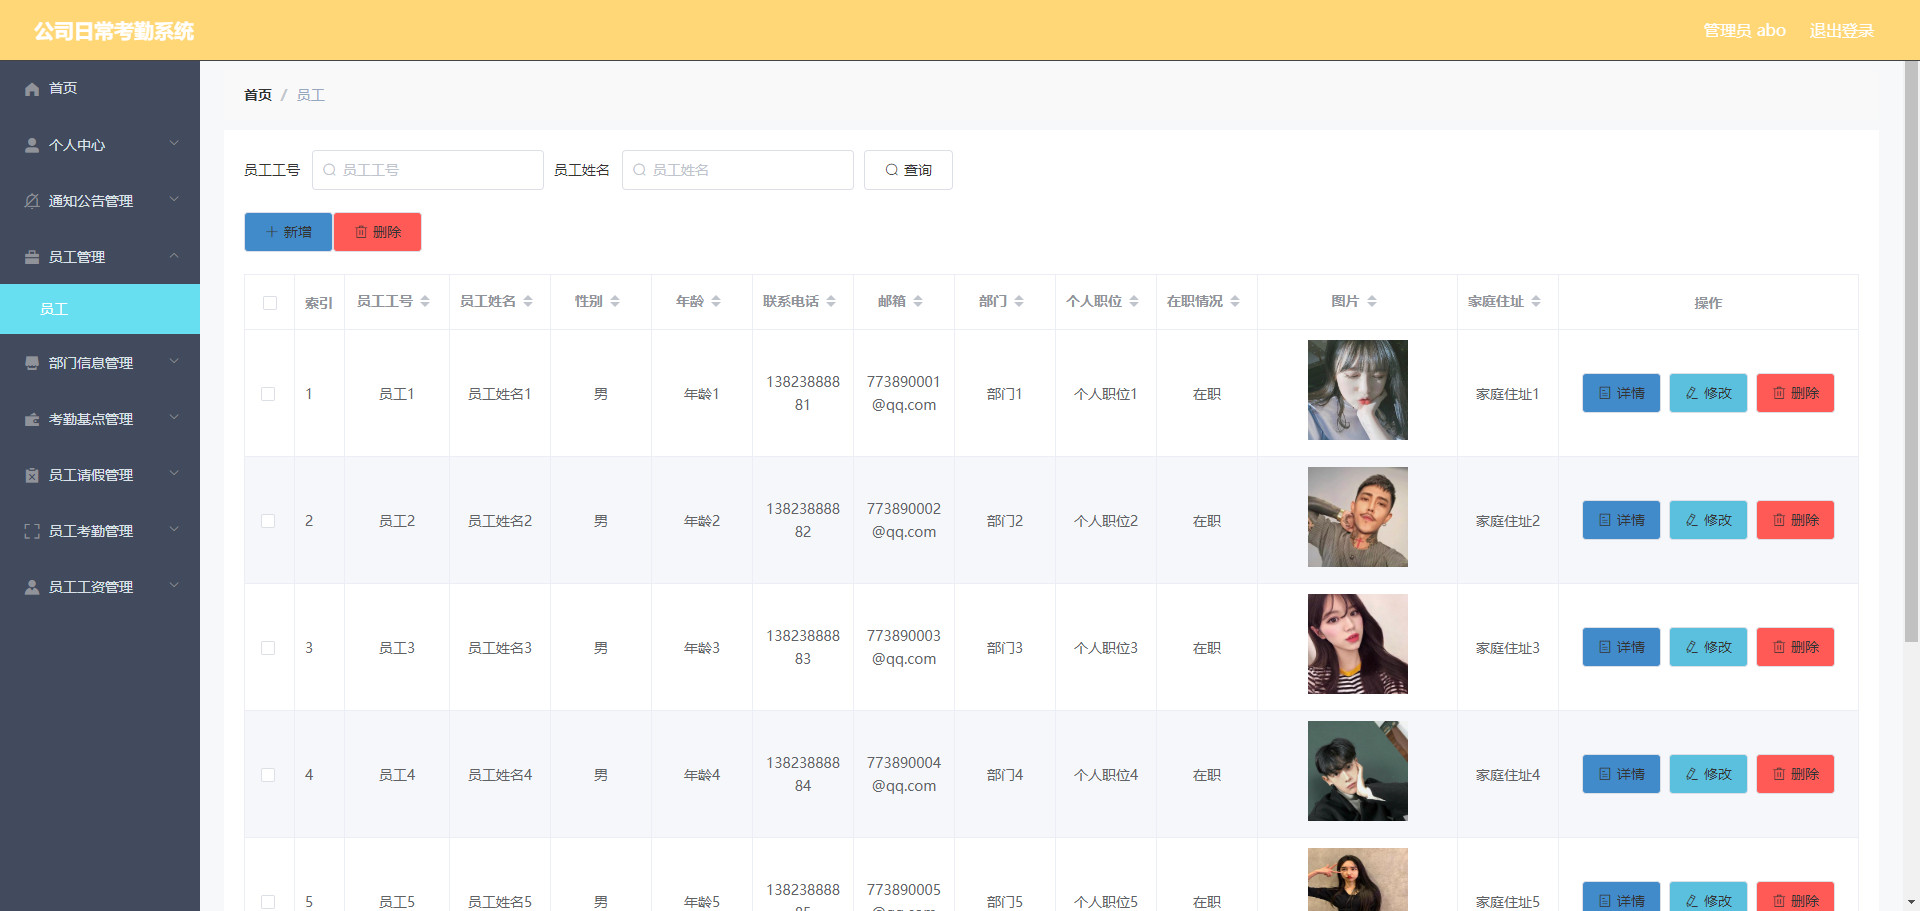This screenshot has height=911, width=1920.
Task: Open 员工考勤管理 menu label
Action: (x=91, y=531)
